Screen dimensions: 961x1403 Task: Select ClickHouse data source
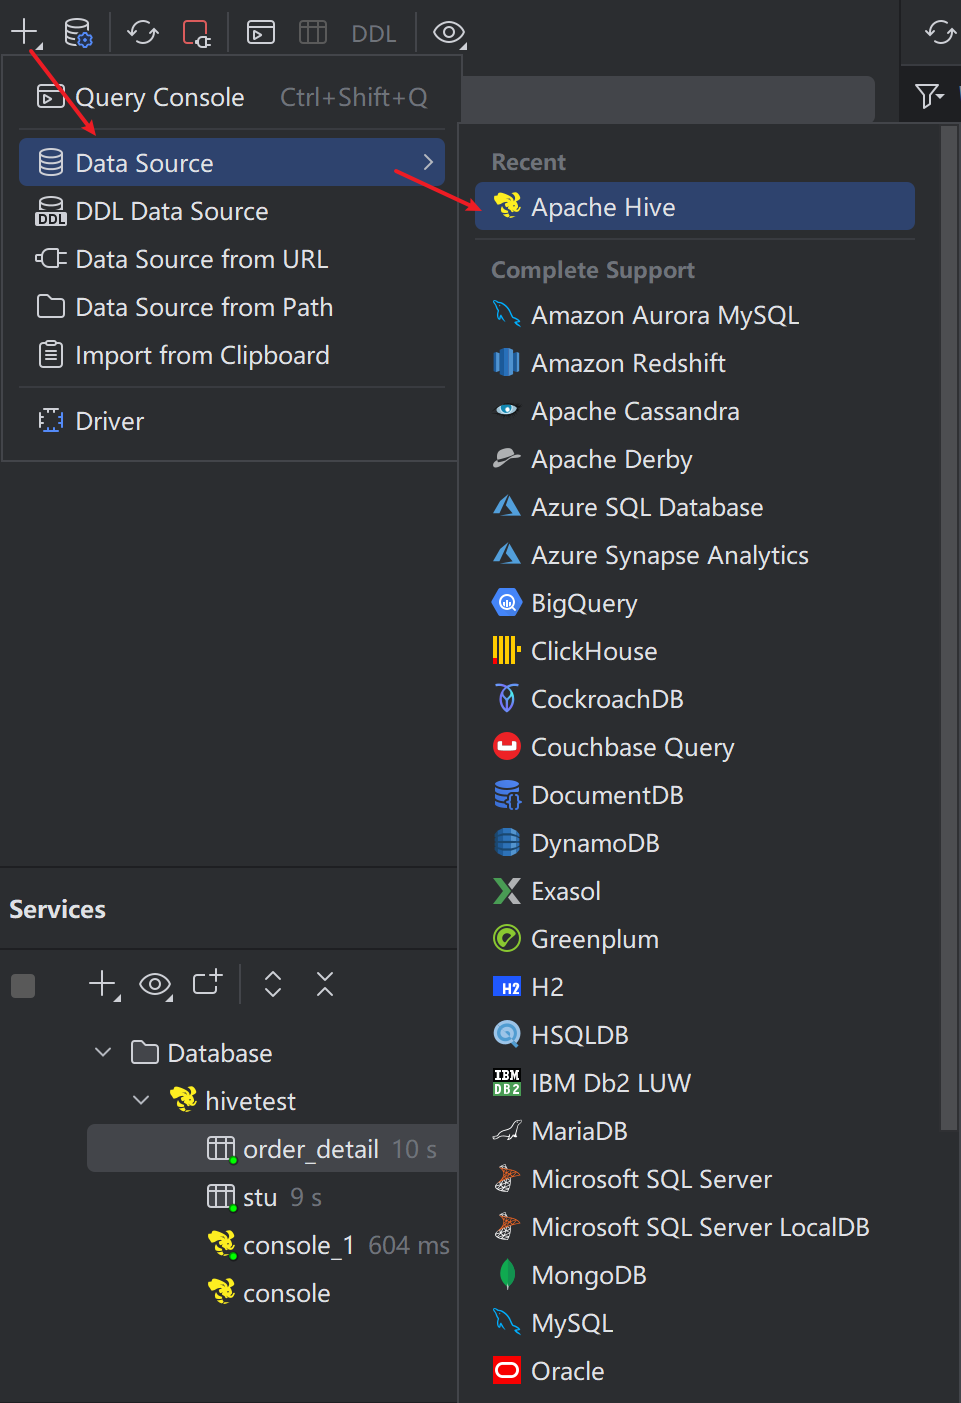(695, 651)
